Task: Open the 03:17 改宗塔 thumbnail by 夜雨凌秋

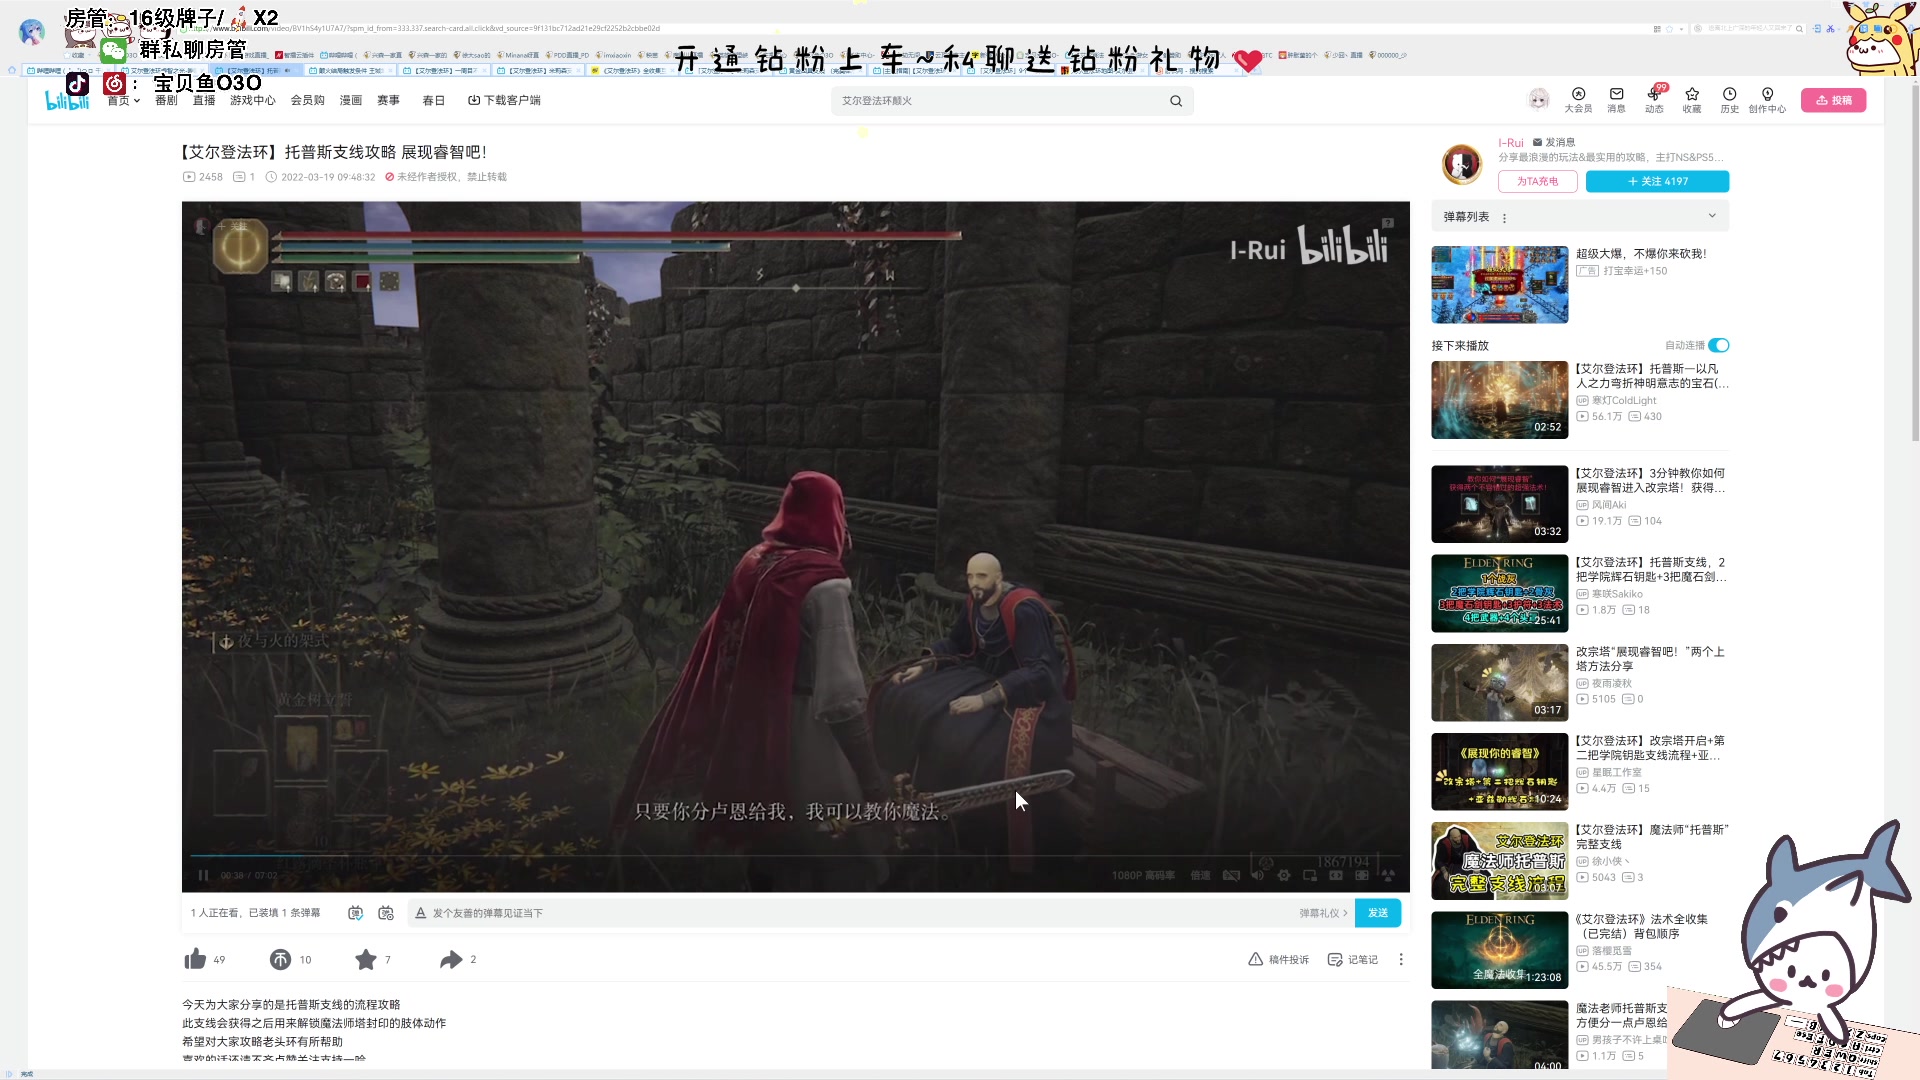Action: 1499,682
